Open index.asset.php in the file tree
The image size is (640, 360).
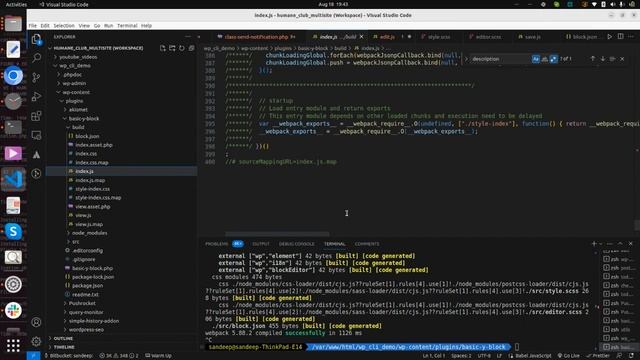(x=93, y=145)
